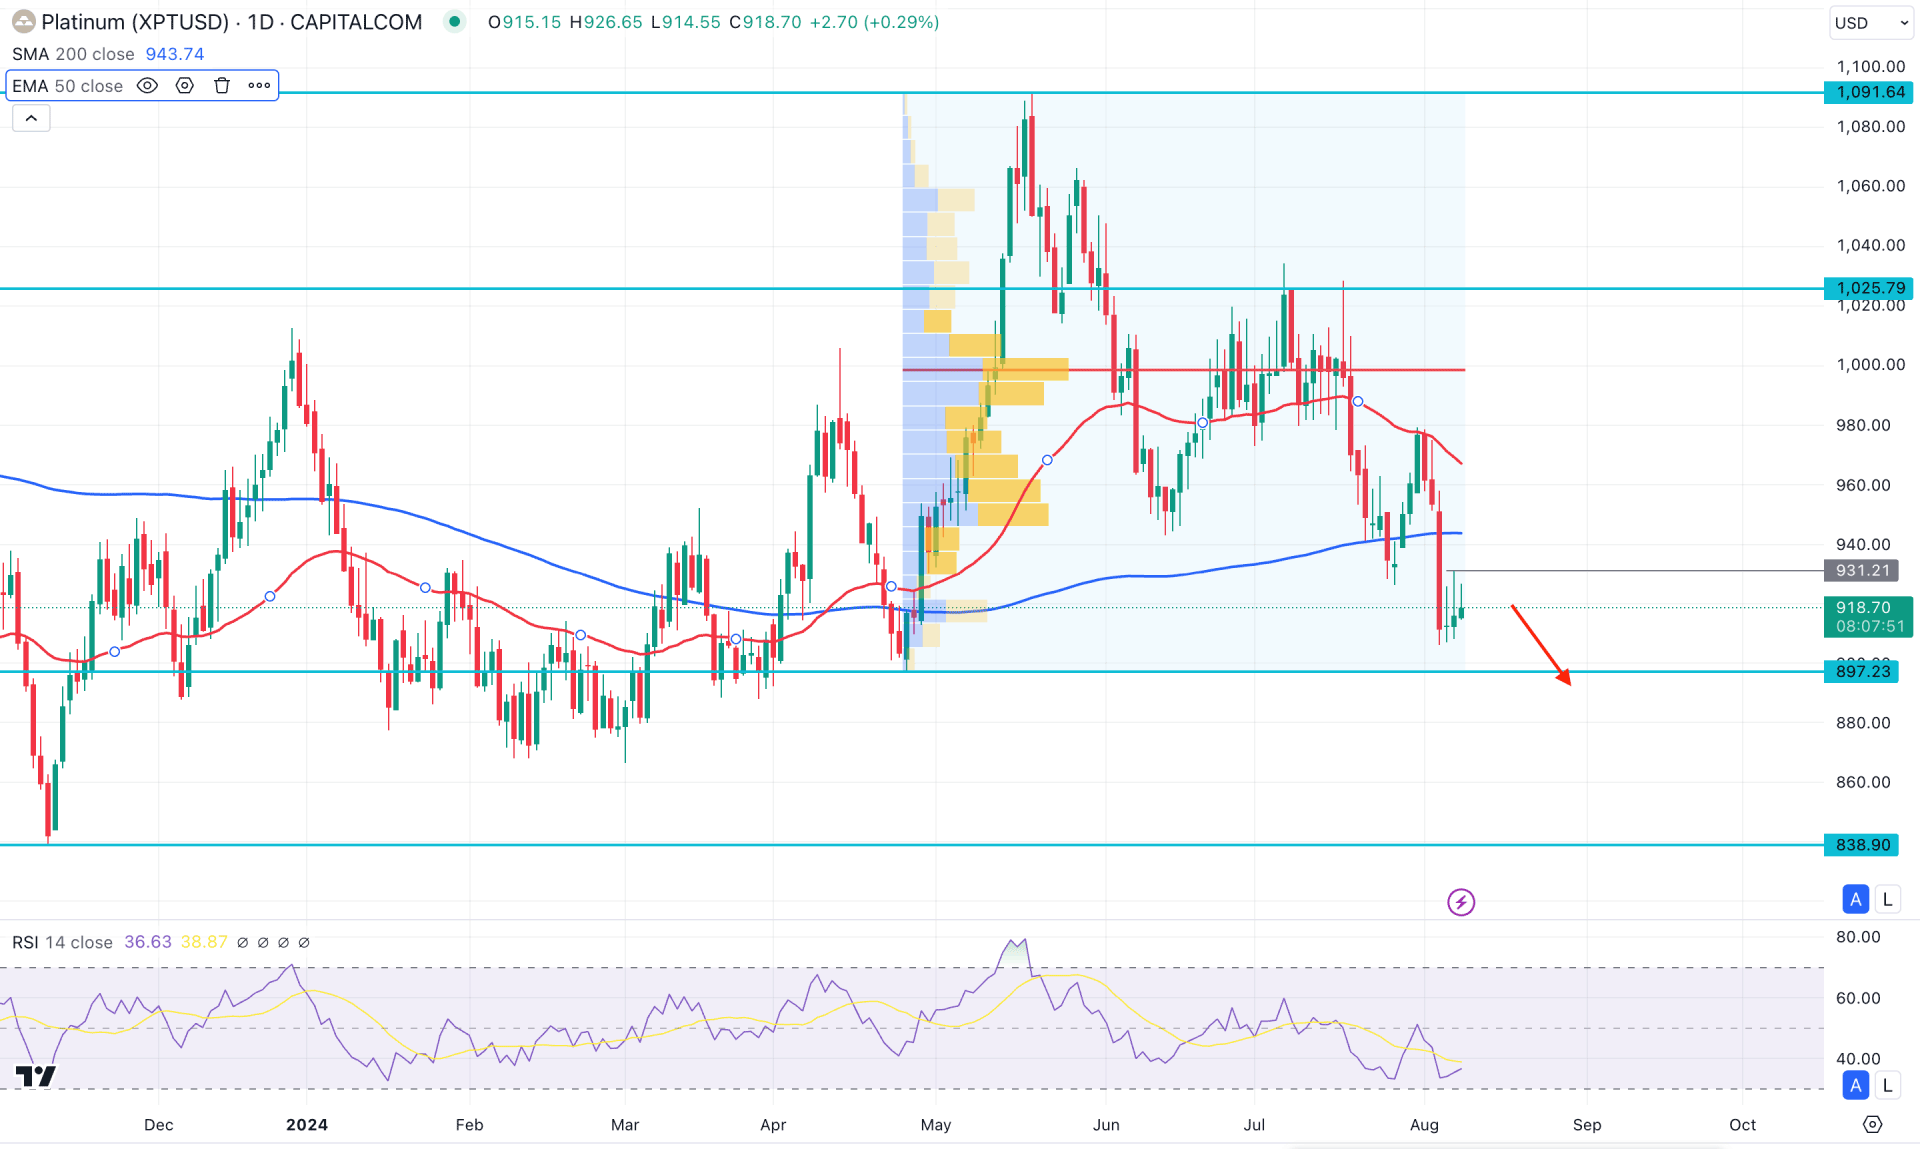1920x1149 pixels.
Task: Click the green market status dot
Action: point(455,22)
